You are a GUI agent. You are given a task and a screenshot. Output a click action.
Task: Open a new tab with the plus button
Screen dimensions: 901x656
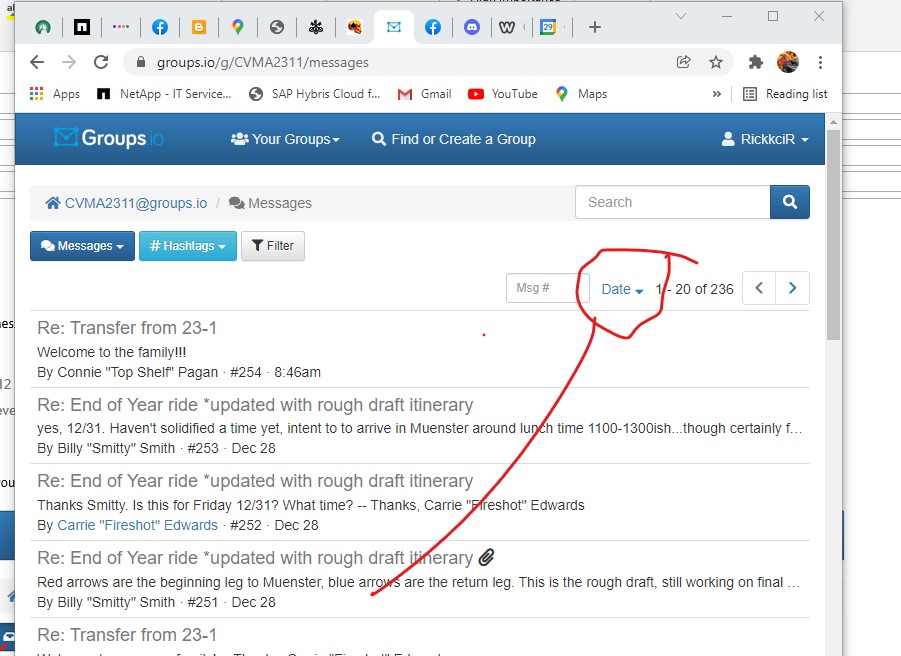pyautogui.click(x=595, y=27)
